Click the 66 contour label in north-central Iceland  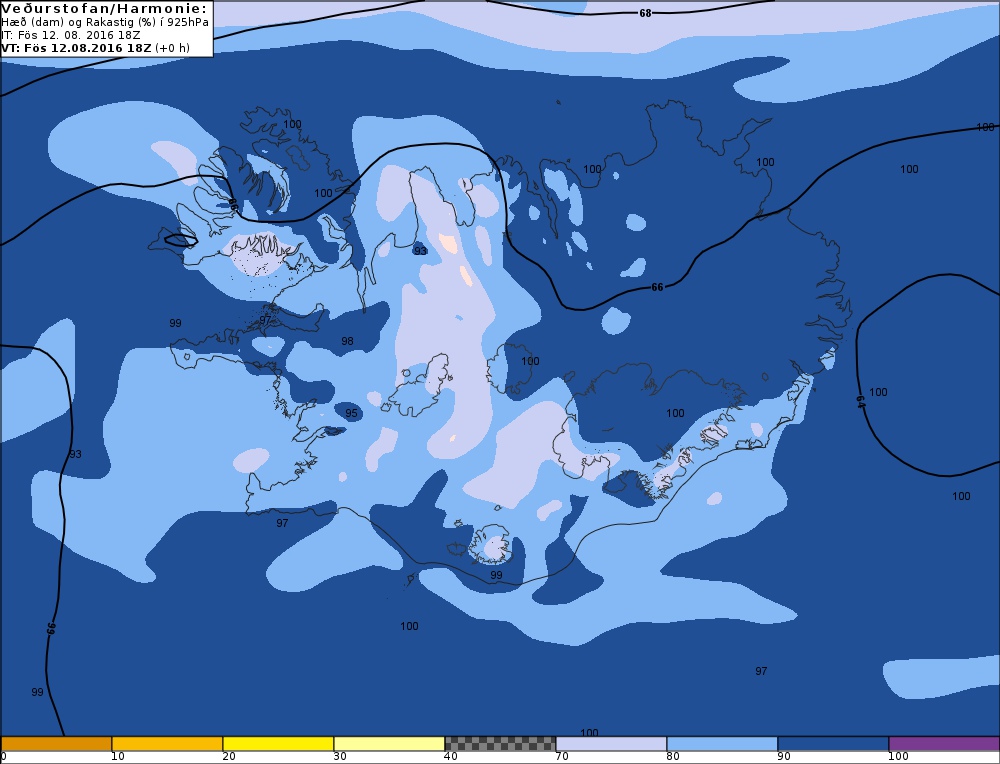(x=658, y=287)
